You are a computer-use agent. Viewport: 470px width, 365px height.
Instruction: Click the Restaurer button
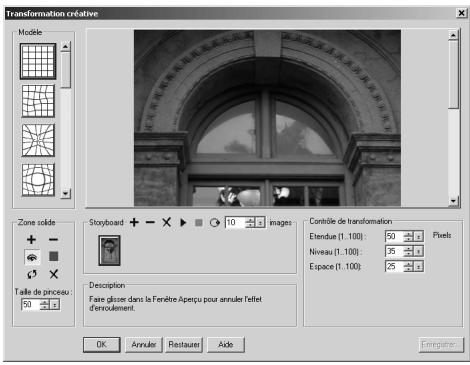184,345
